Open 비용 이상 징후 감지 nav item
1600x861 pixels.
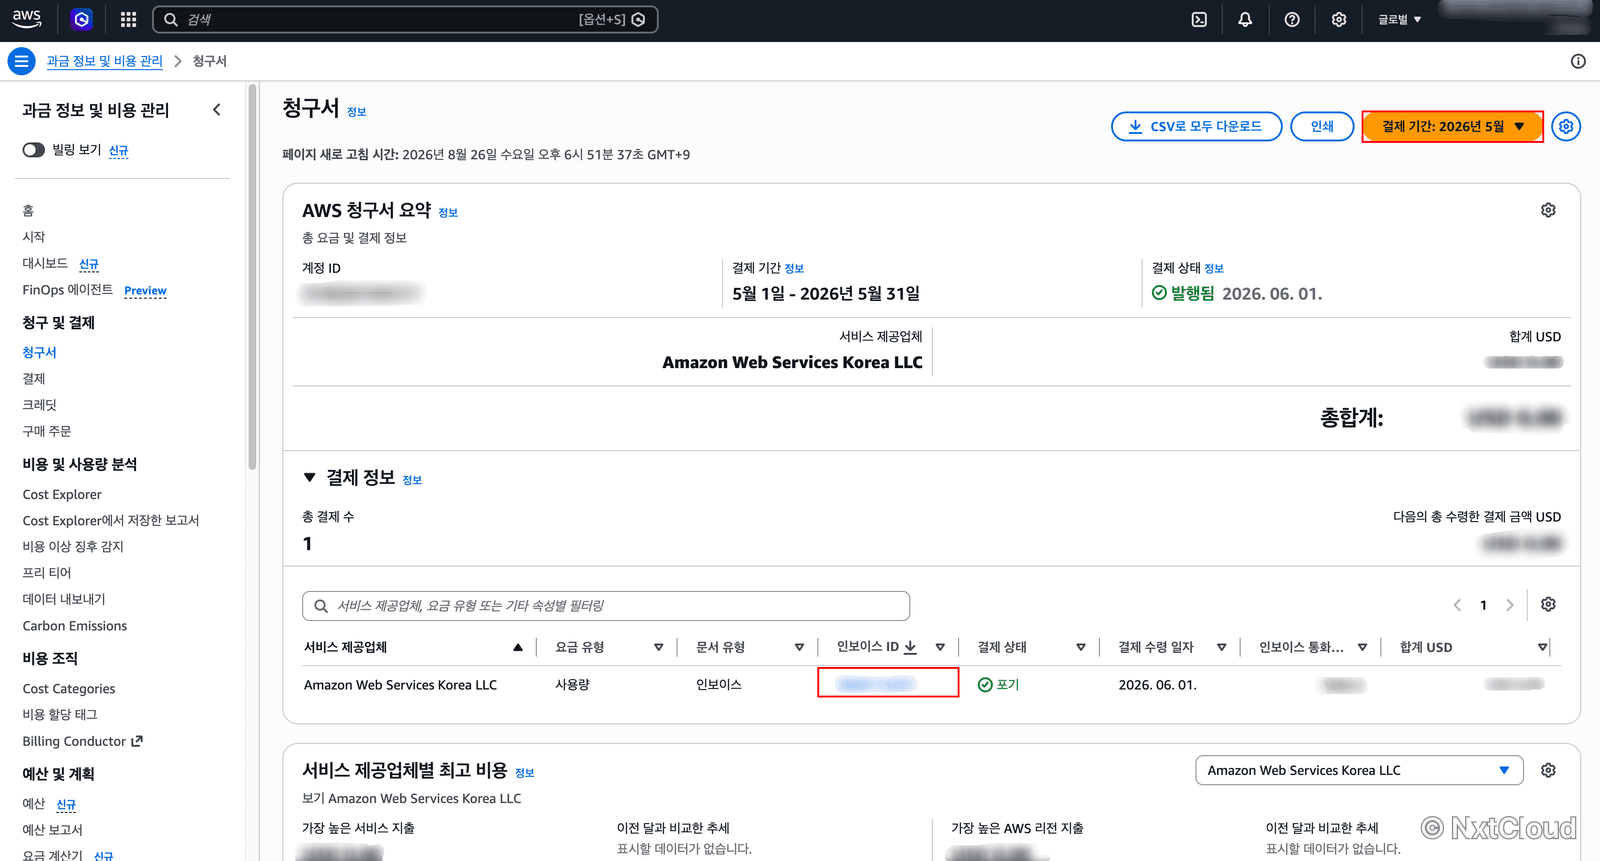tap(73, 546)
